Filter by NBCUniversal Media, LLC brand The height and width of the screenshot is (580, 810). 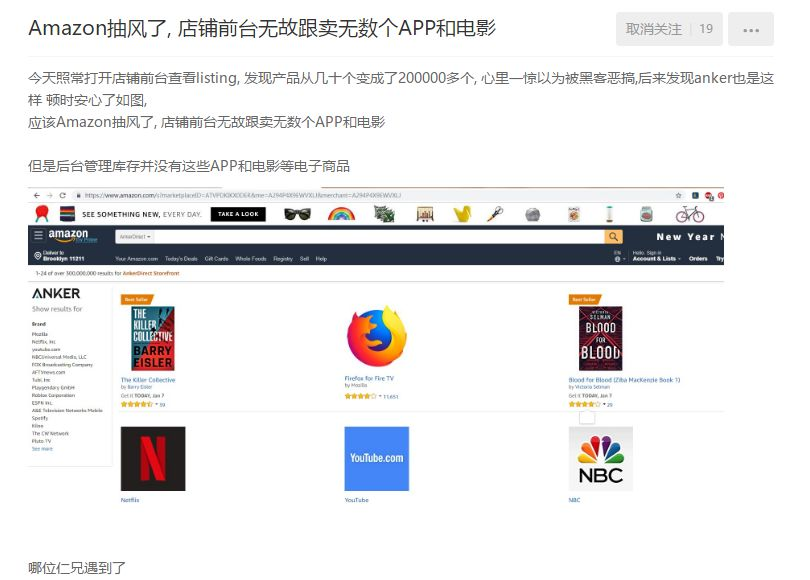point(59,357)
